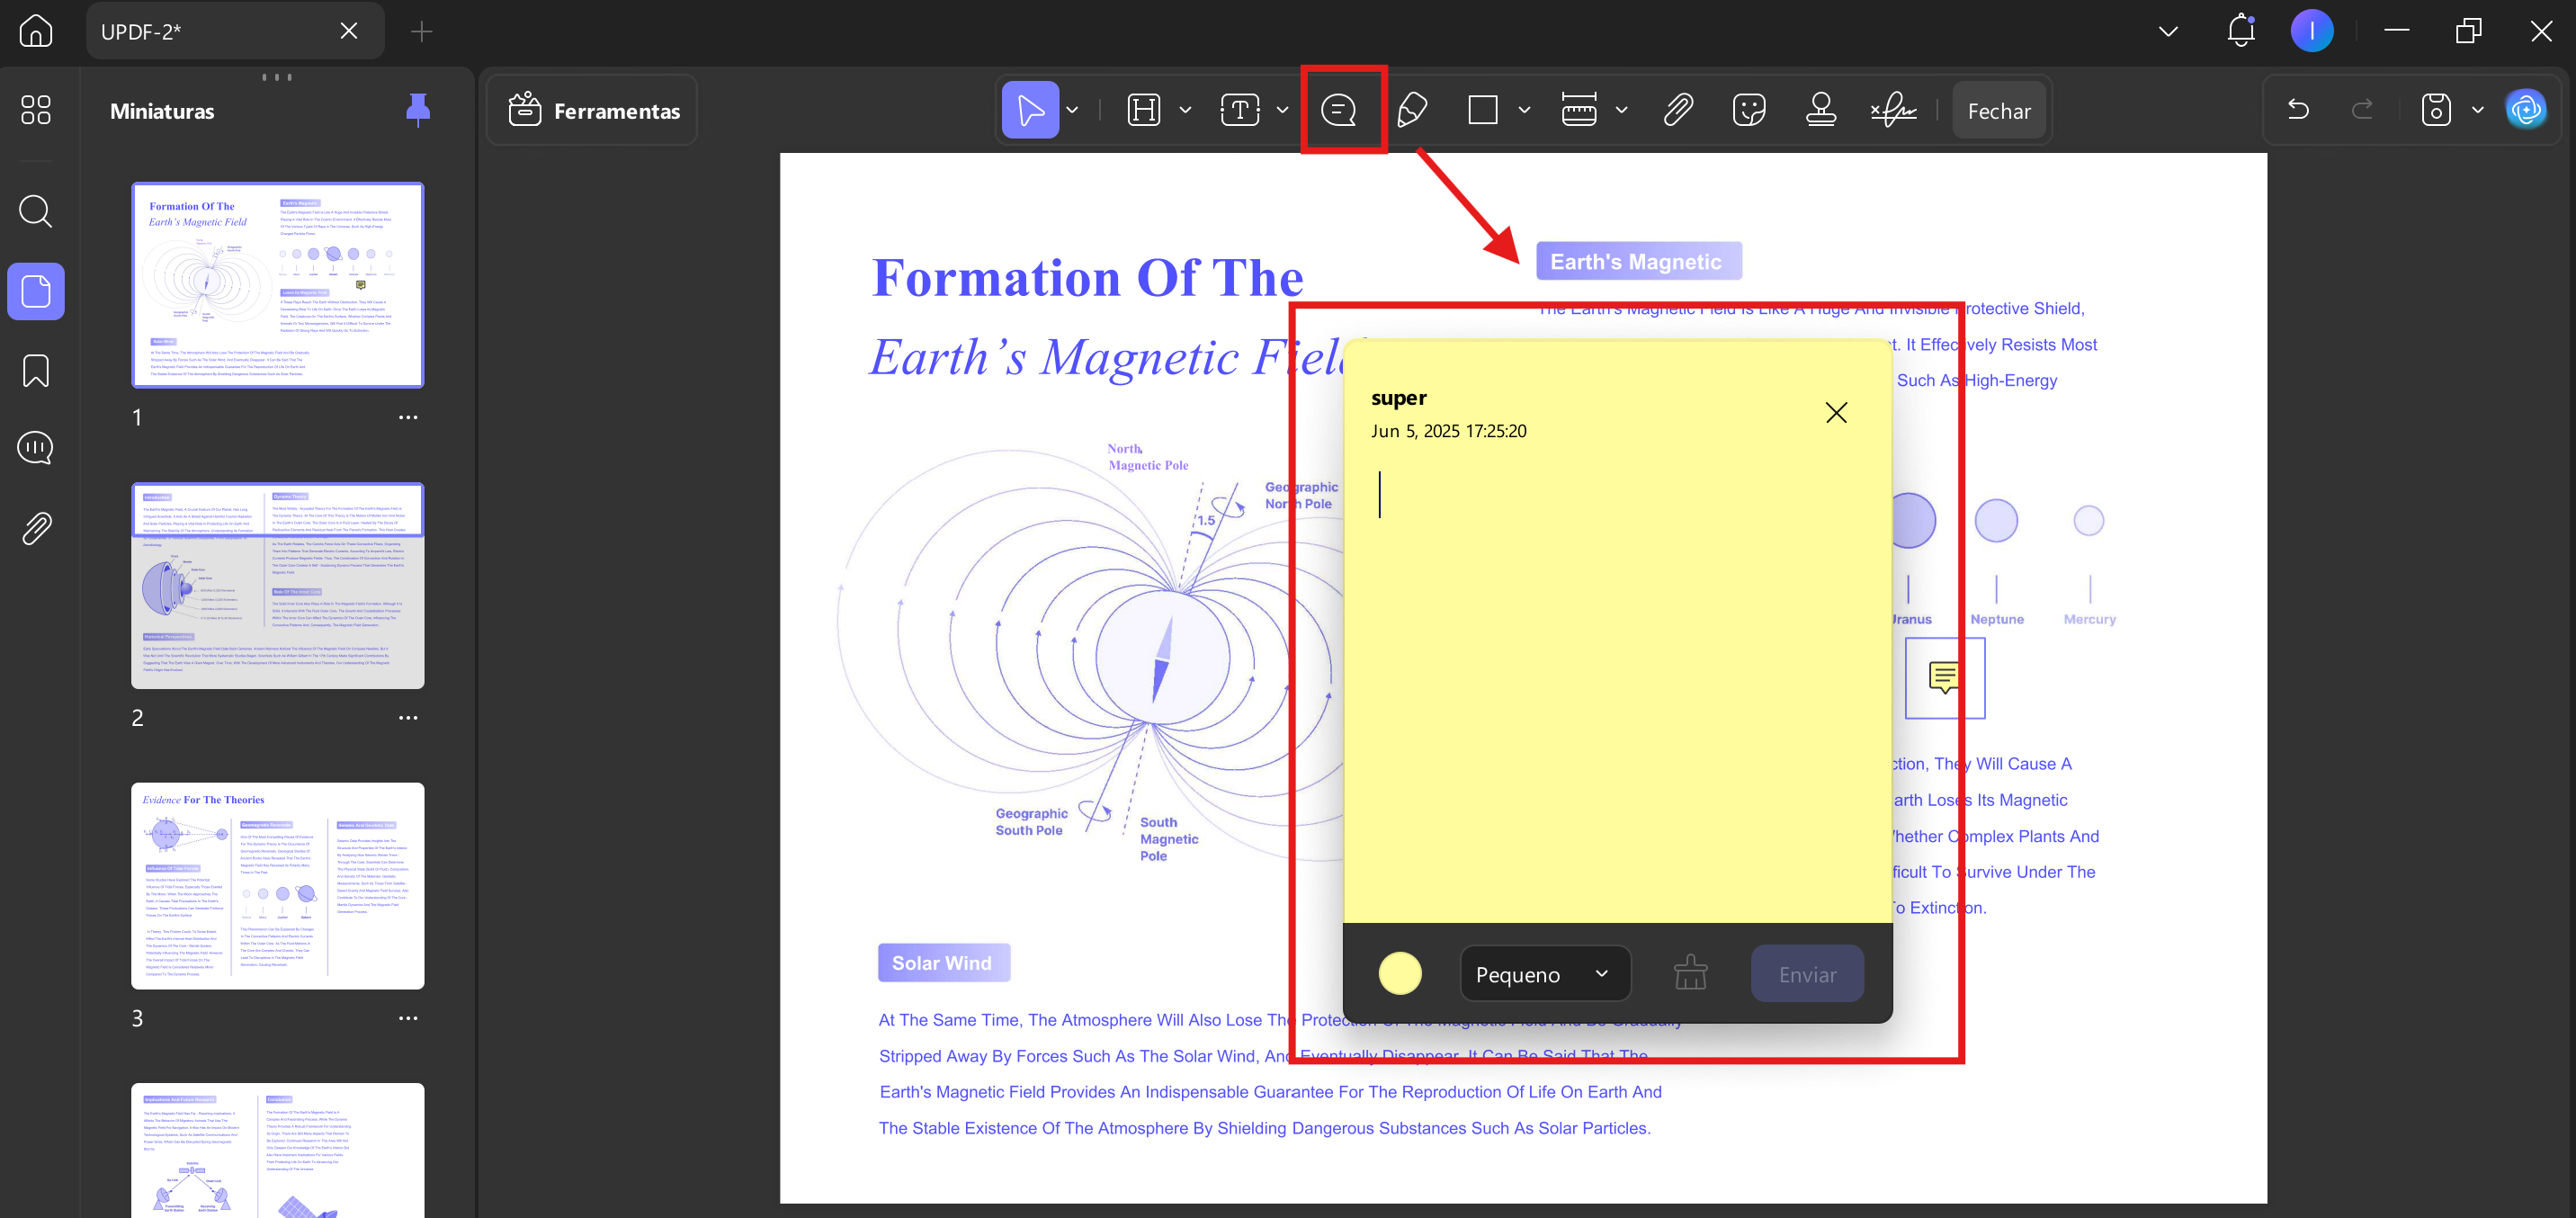Open the notifications bell

2241,31
